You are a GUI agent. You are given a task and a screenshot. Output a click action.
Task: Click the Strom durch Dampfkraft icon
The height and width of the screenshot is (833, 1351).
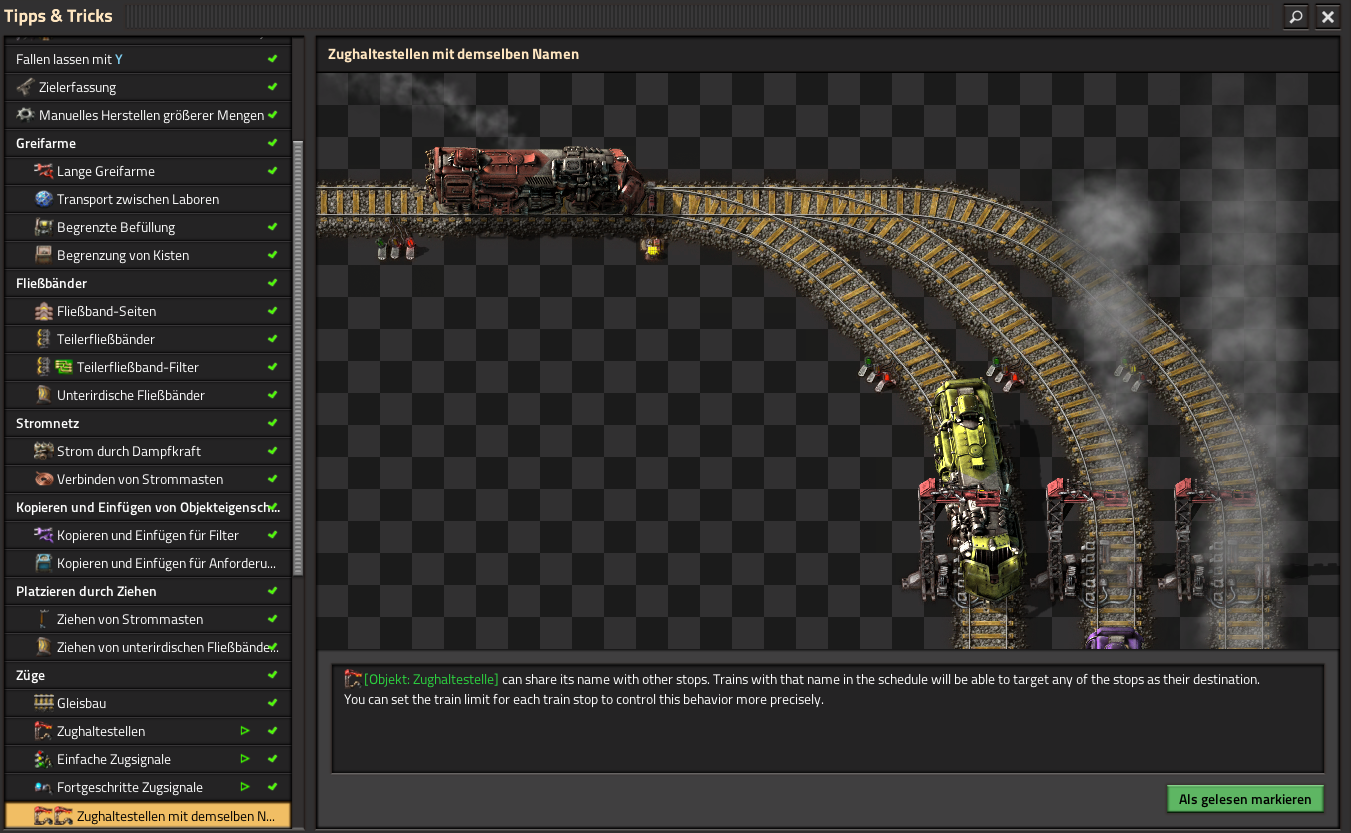point(43,451)
